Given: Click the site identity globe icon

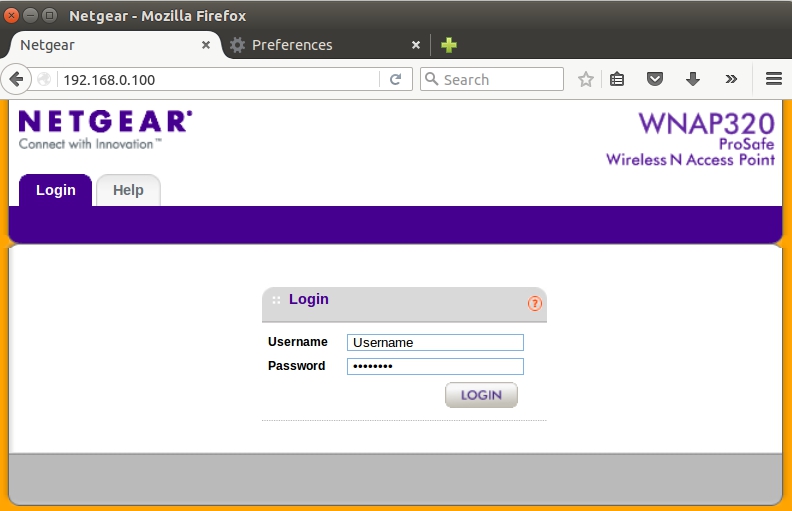Looking at the screenshot, I should pos(44,79).
